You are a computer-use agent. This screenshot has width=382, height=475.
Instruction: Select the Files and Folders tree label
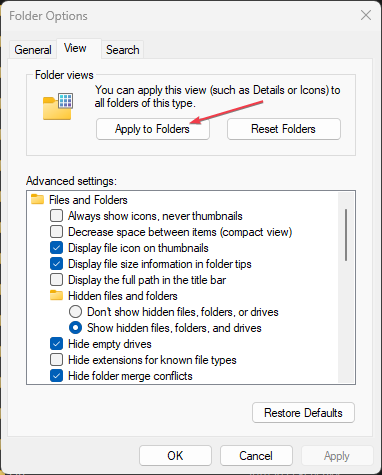tap(88, 200)
